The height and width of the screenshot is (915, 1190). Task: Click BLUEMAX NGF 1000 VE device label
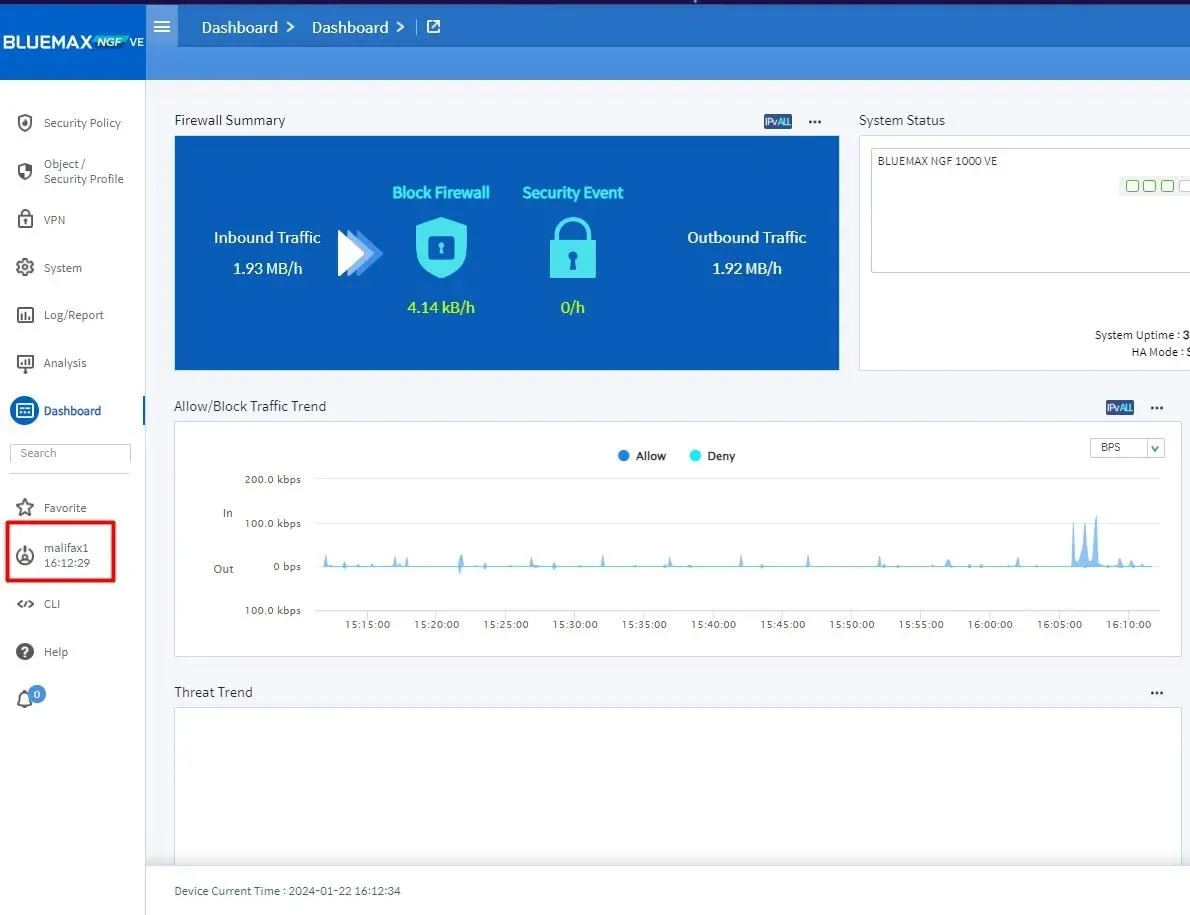(937, 161)
